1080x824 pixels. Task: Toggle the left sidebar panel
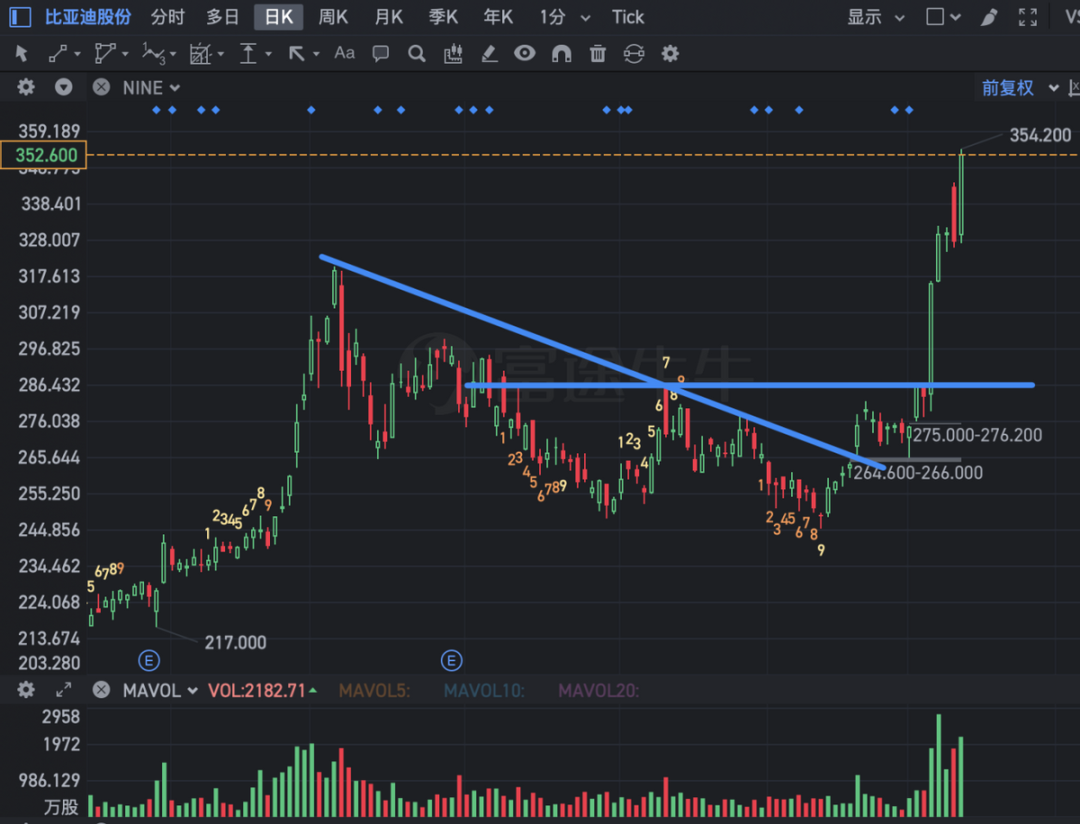click(x=20, y=17)
